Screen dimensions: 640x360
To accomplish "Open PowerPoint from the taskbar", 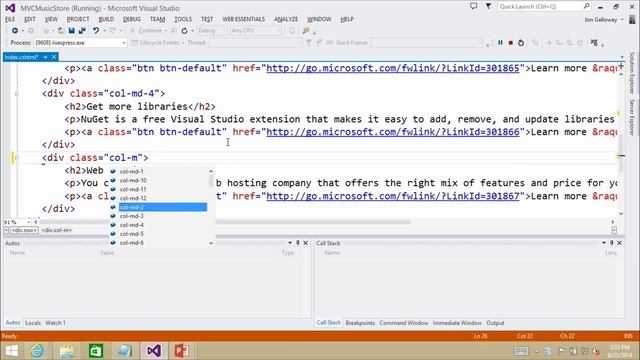I will coord(182,351).
